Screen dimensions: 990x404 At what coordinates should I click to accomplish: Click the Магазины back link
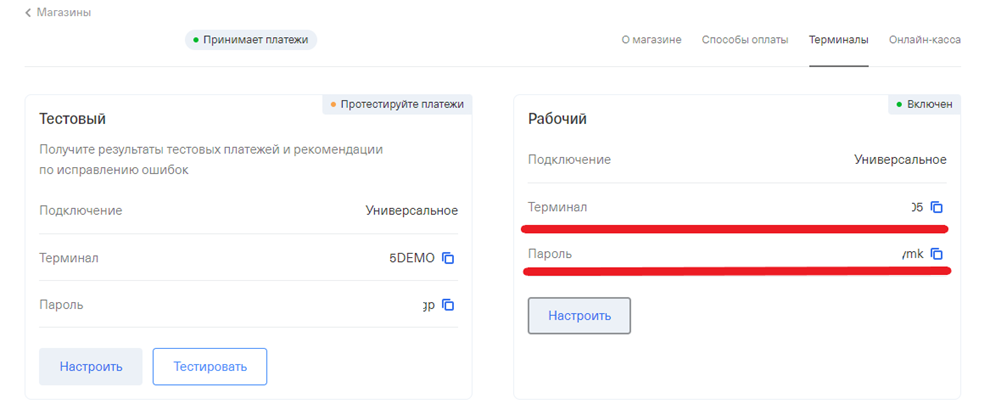pyautogui.click(x=63, y=13)
